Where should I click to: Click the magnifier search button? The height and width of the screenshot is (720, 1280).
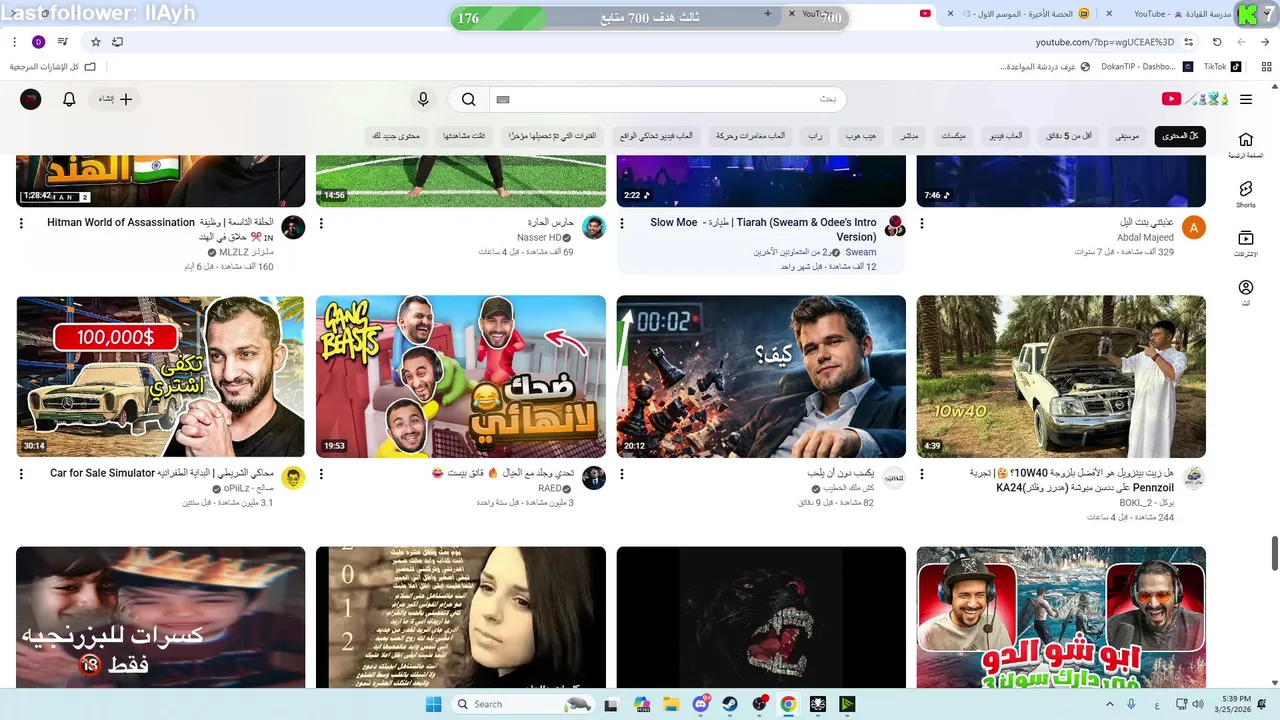468,99
